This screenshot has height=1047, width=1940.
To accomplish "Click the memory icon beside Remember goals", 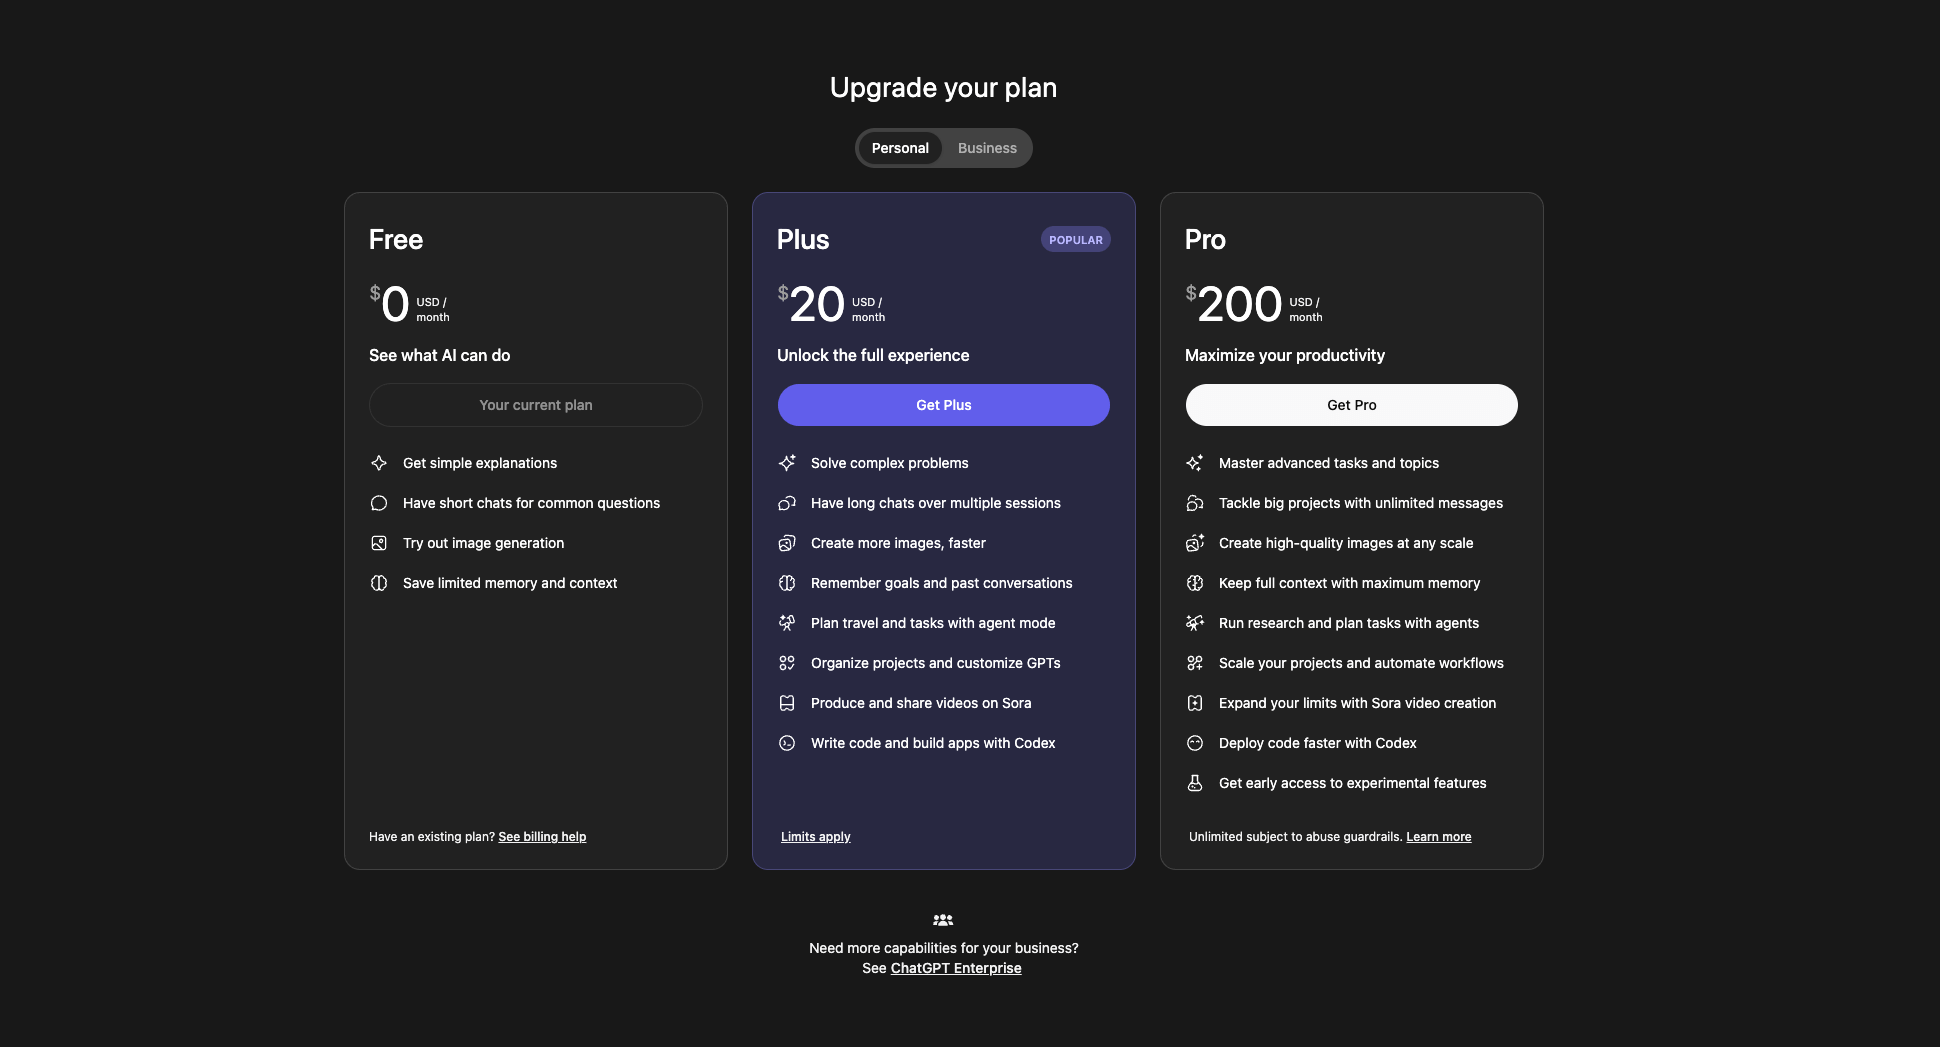I will point(787,582).
